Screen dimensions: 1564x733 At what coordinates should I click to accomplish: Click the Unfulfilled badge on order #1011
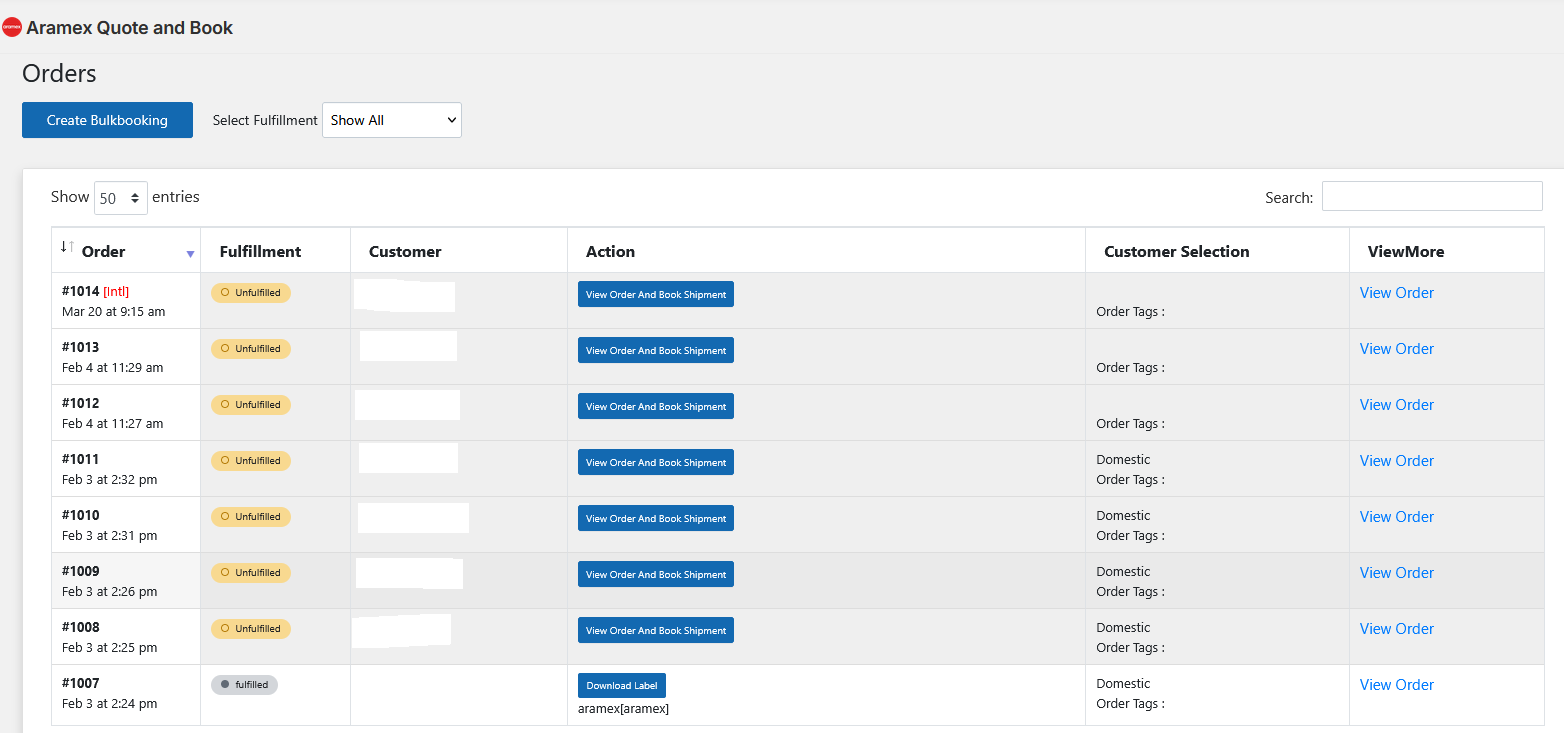tap(251, 461)
